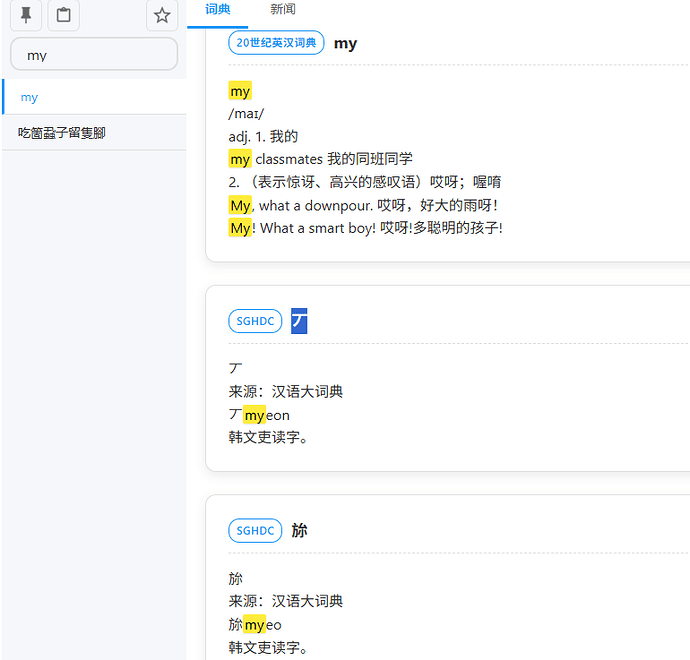
Task: Click example "my classmates 我的同班同学"
Action: pos(320,159)
